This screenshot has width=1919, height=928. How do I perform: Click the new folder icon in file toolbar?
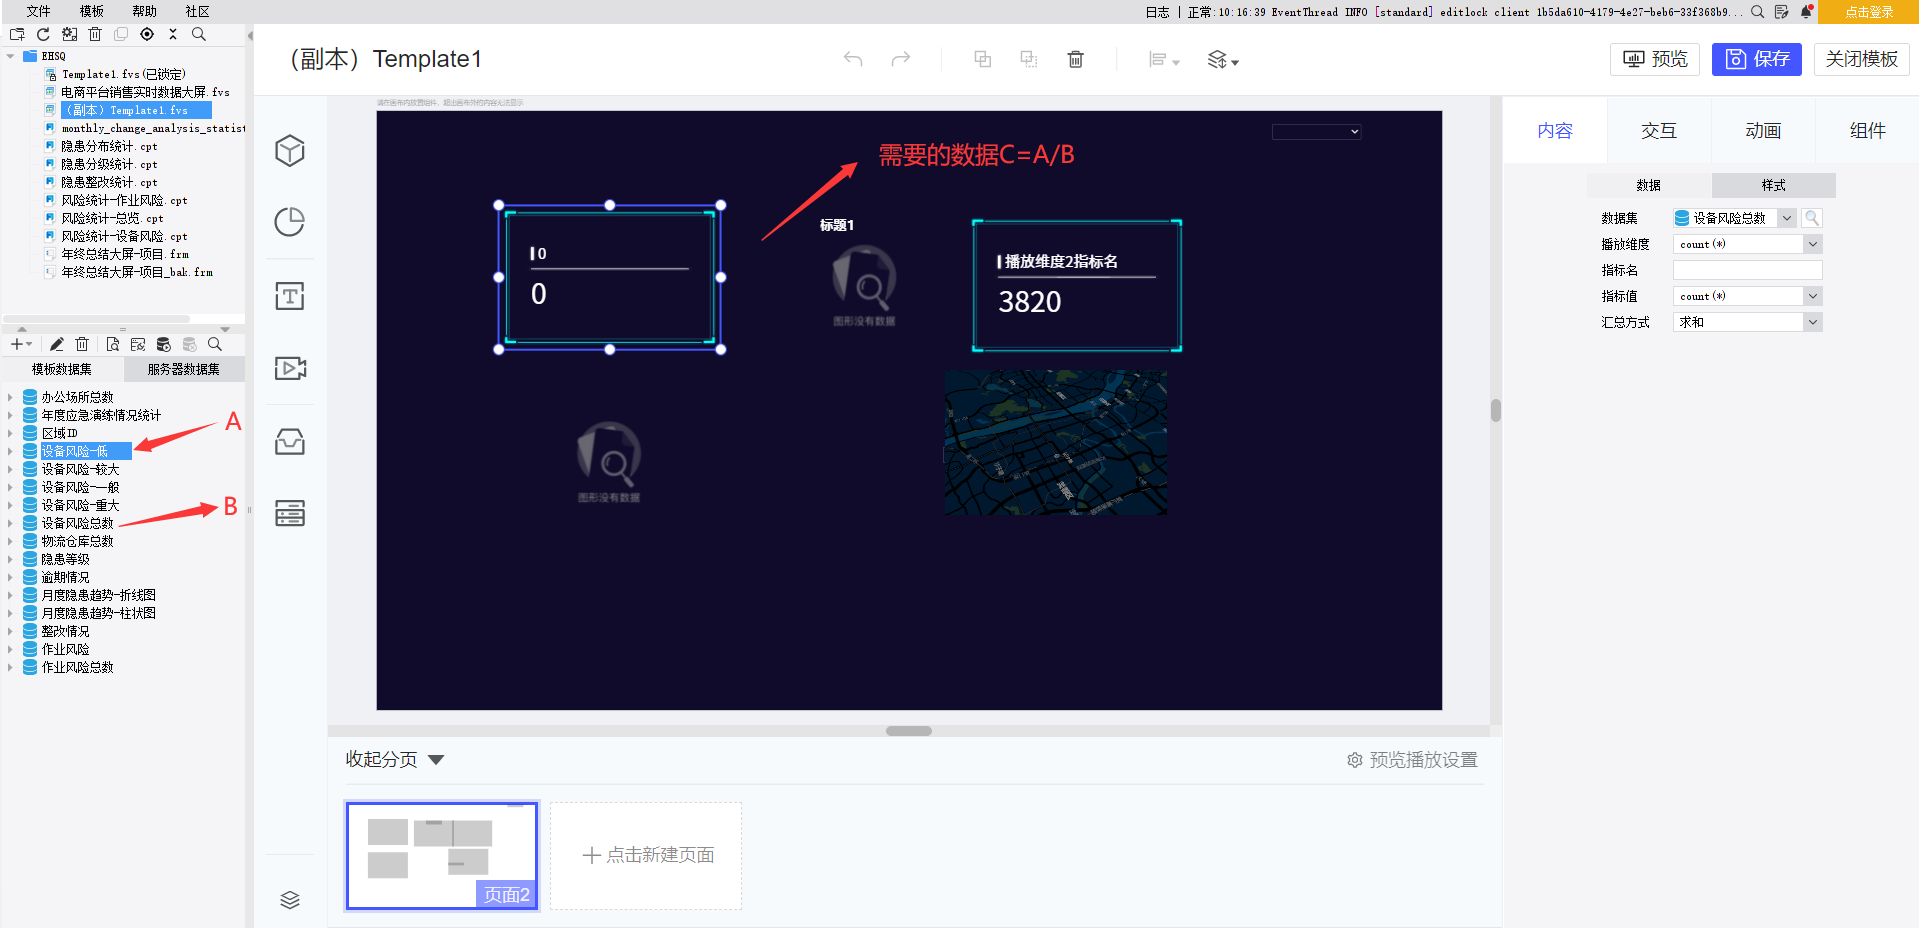pyautogui.click(x=17, y=34)
